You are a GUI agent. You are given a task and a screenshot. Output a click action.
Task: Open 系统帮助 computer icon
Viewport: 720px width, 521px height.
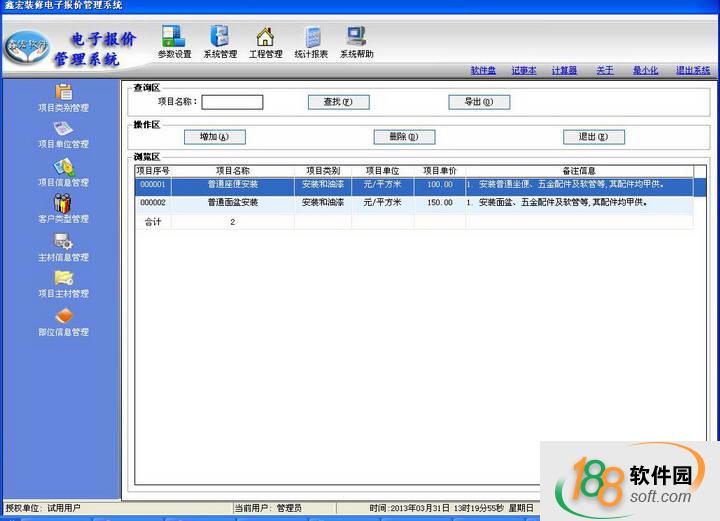pyautogui.click(x=356, y=38)
